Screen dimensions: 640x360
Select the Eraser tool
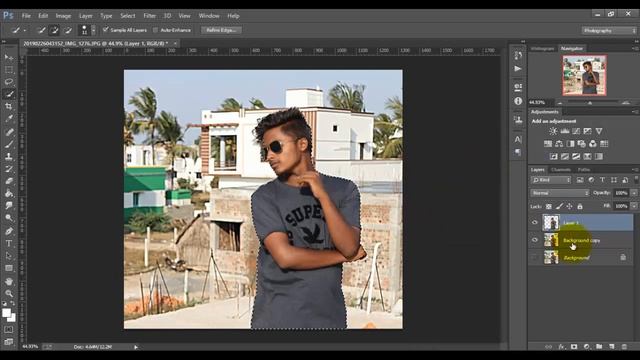[9, 181]
